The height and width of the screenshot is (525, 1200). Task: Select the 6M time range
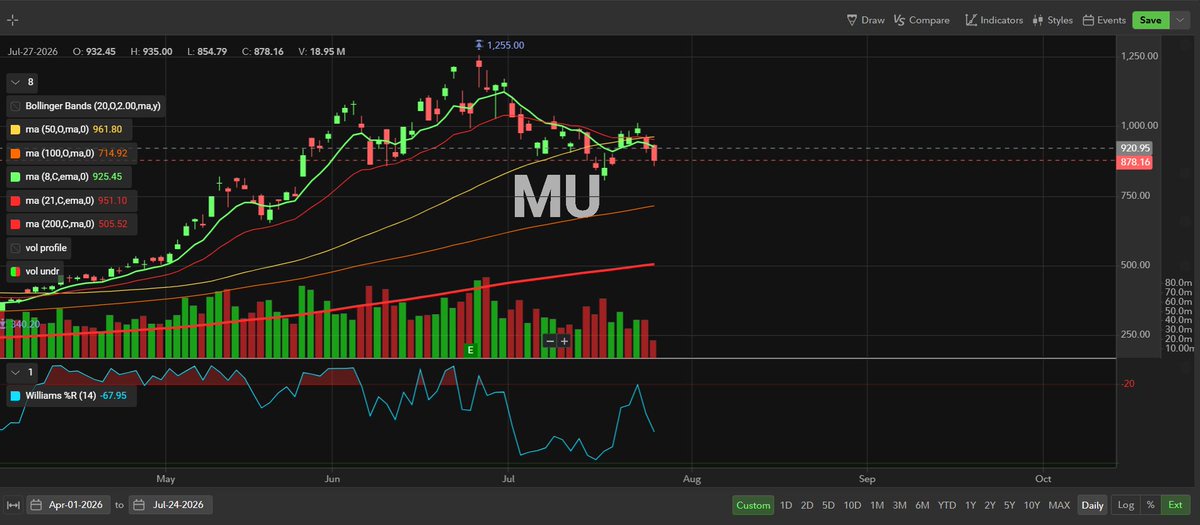click(x=921, y=505)
